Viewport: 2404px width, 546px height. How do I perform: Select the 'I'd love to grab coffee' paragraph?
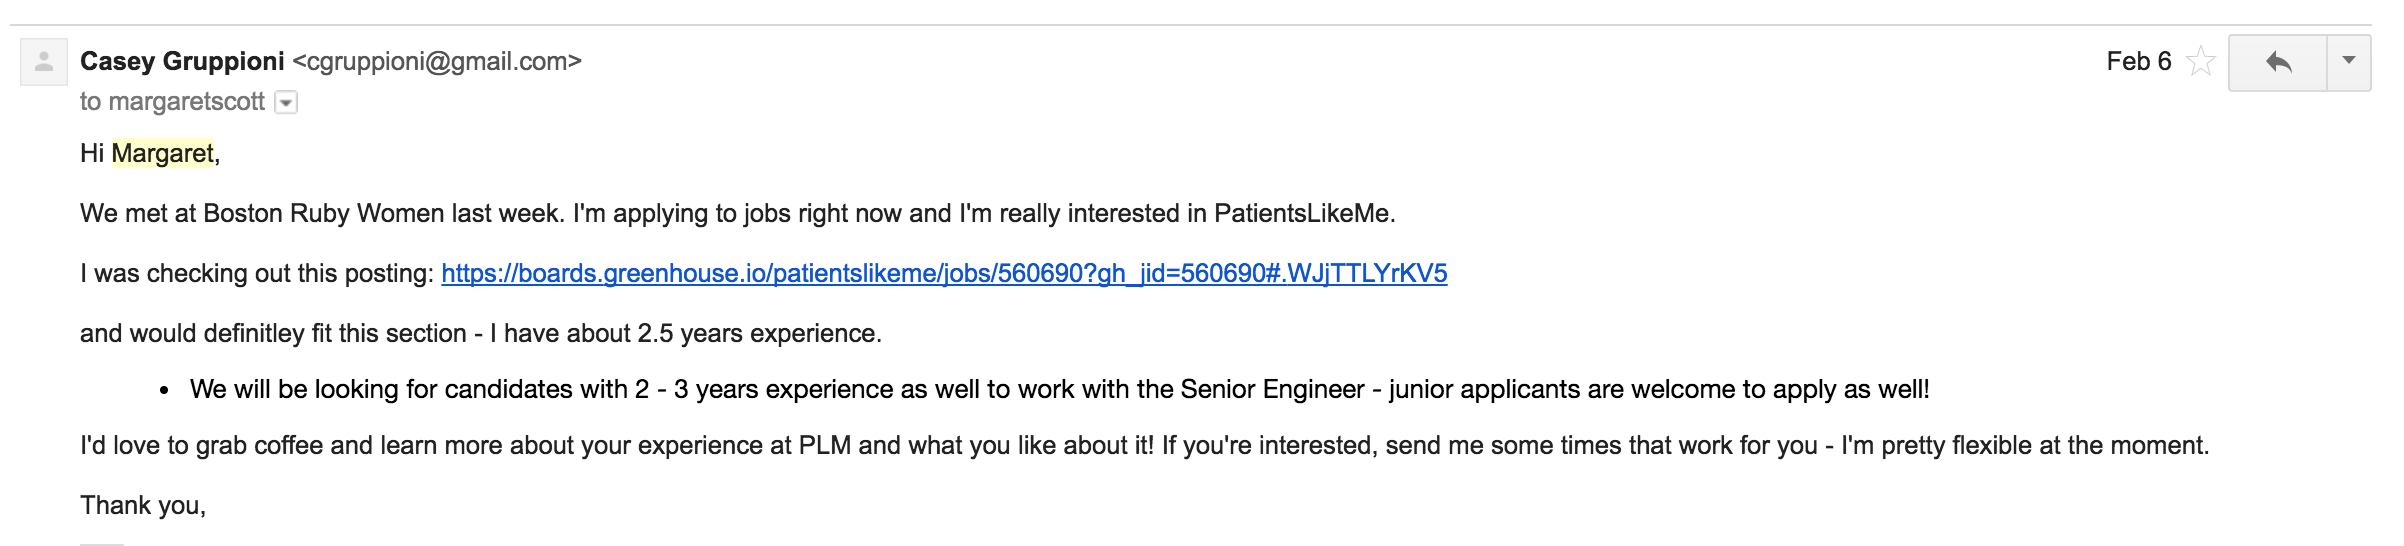pos(1145,446)
